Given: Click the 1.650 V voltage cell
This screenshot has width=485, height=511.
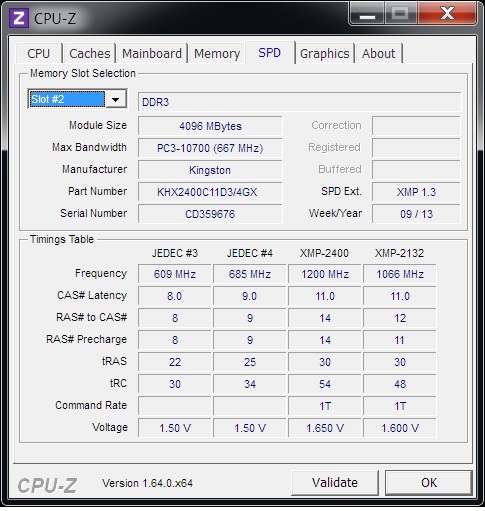Looking at the screenshot, I should (x=325, y=428).
